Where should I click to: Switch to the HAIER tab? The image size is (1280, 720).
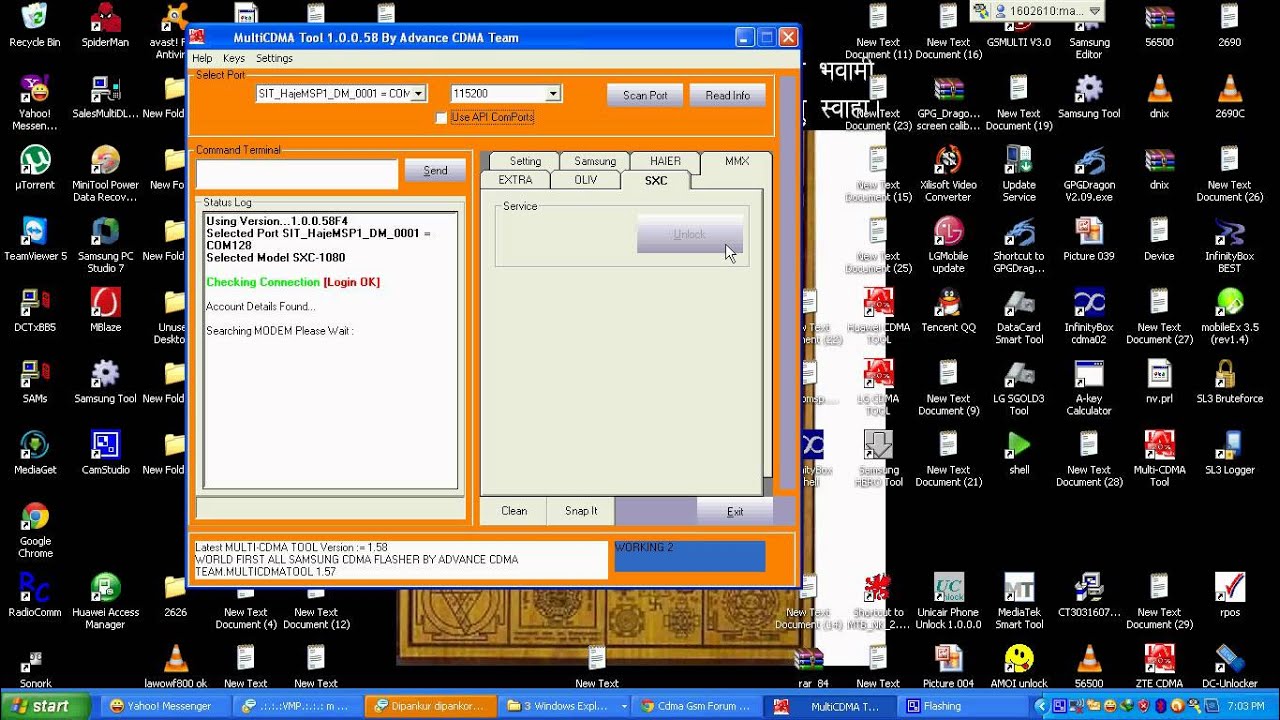pos(665,161)
